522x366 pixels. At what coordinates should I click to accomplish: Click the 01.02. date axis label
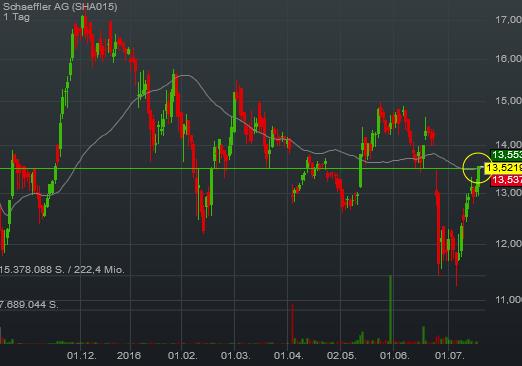(183, 356)
